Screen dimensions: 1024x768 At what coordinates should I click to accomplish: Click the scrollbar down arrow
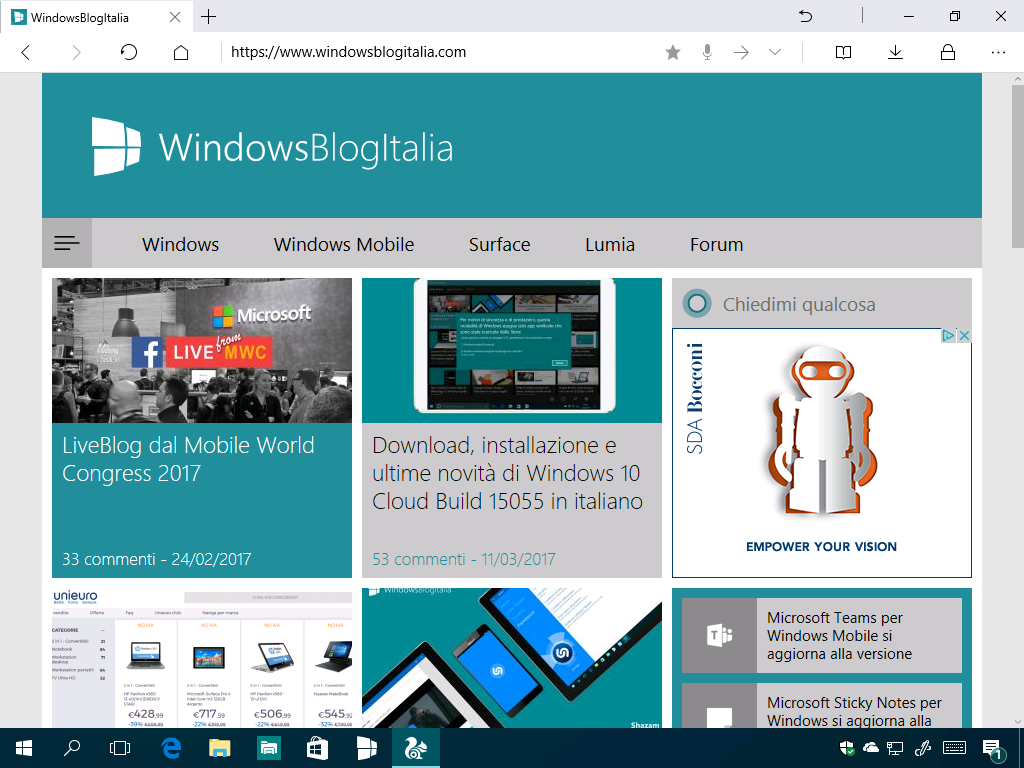[1017, 721]
